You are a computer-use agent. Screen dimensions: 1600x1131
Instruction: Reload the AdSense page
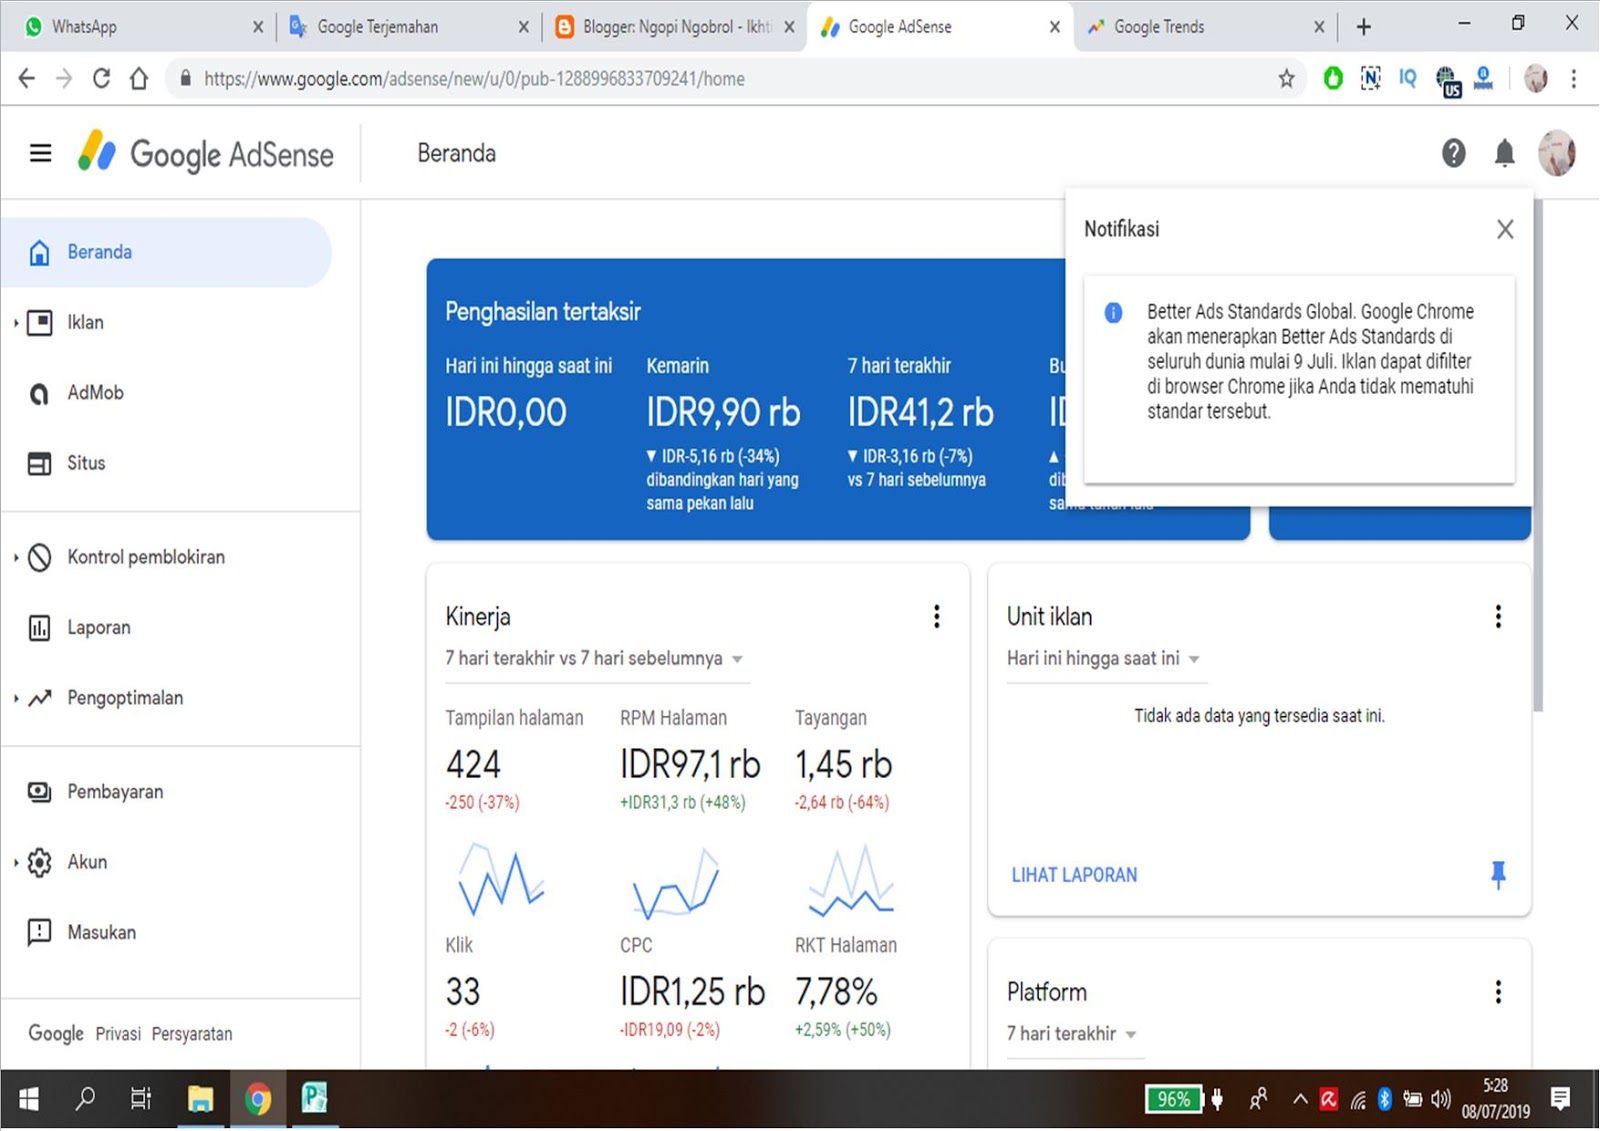tap(101, 78)
